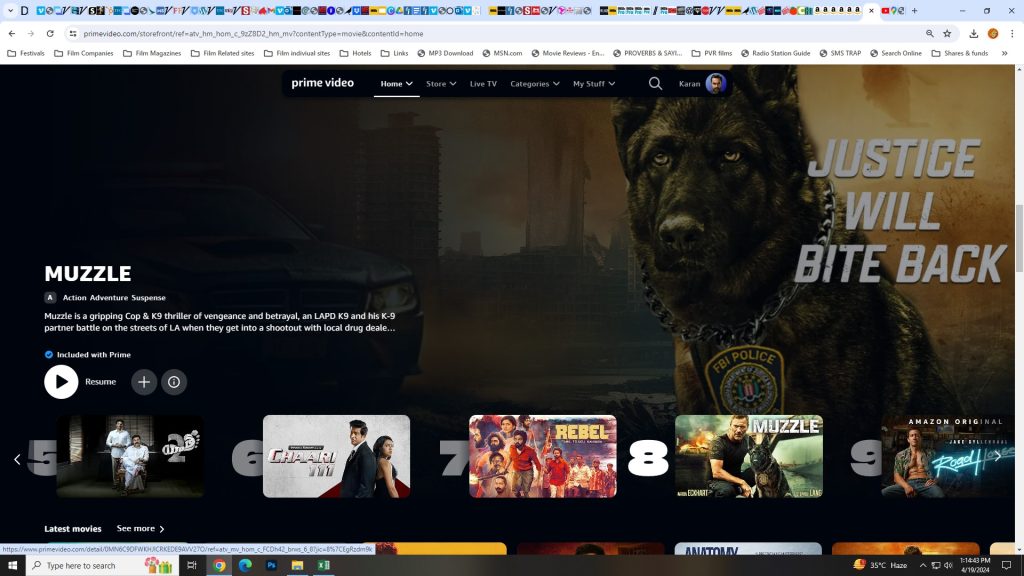The image size is (1024, 576).
Task: Click the browser address bar URL
Action: click(253, 33)
